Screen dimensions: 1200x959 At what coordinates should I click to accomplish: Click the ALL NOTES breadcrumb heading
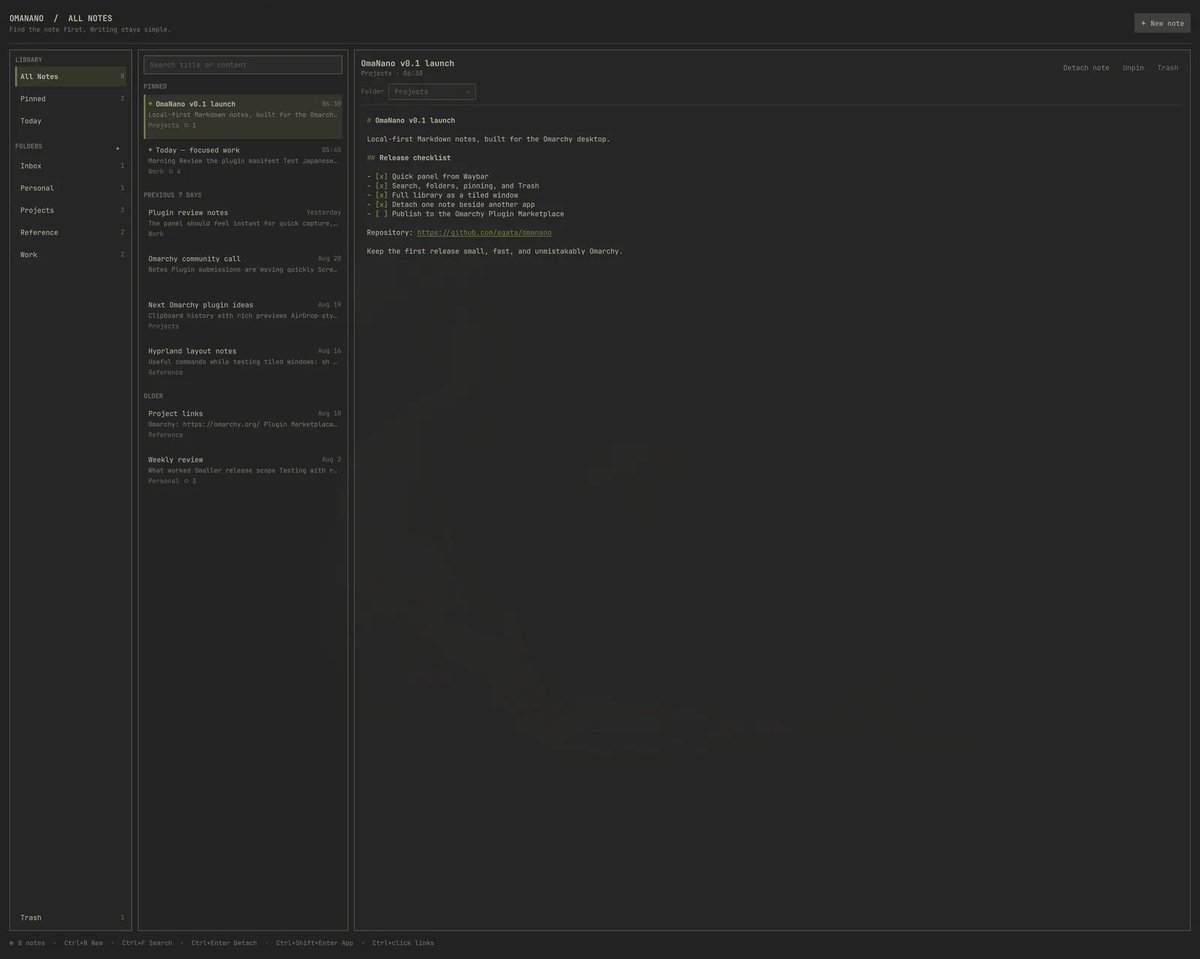click(x=90, y=18)
